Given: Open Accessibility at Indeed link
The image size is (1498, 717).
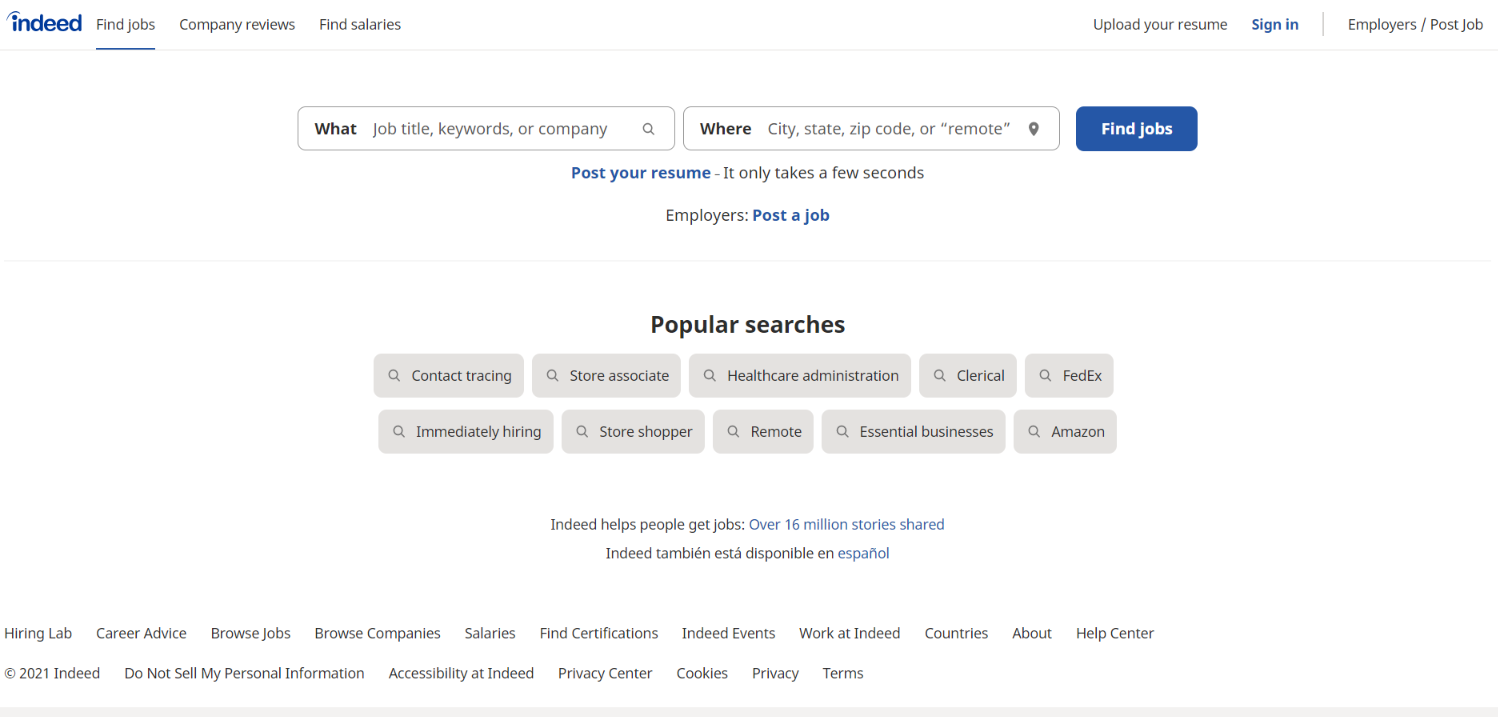Looking at the screenshot, I should [x=461, y=673].
